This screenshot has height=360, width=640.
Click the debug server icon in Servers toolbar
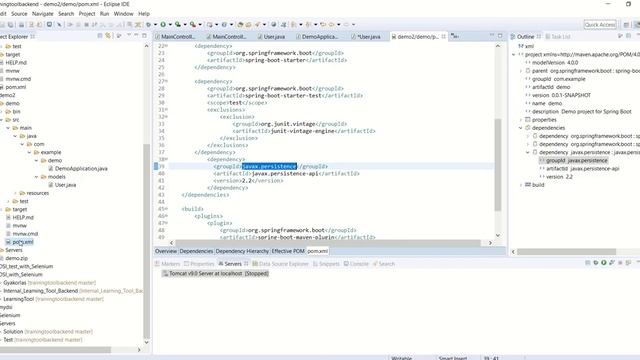click(596, 262)
